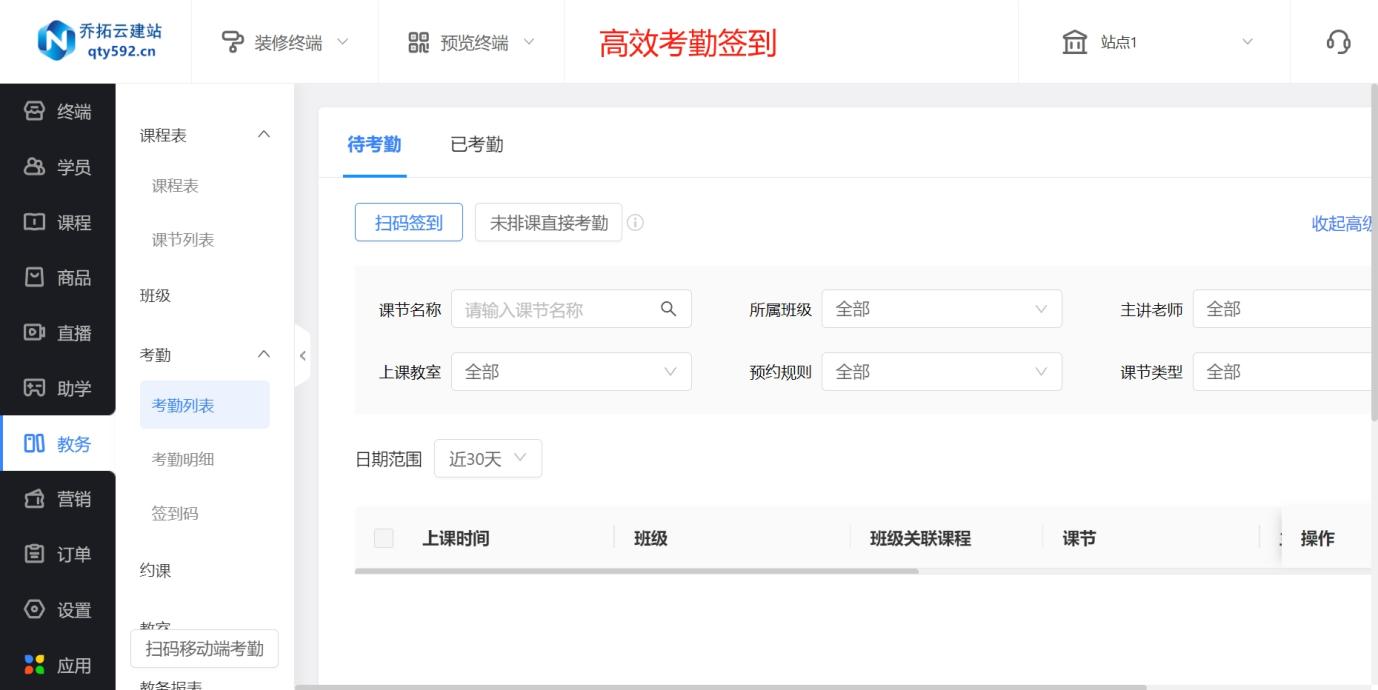
Task: Switch to the 已考勤 tab
Action: coord(477,145)
